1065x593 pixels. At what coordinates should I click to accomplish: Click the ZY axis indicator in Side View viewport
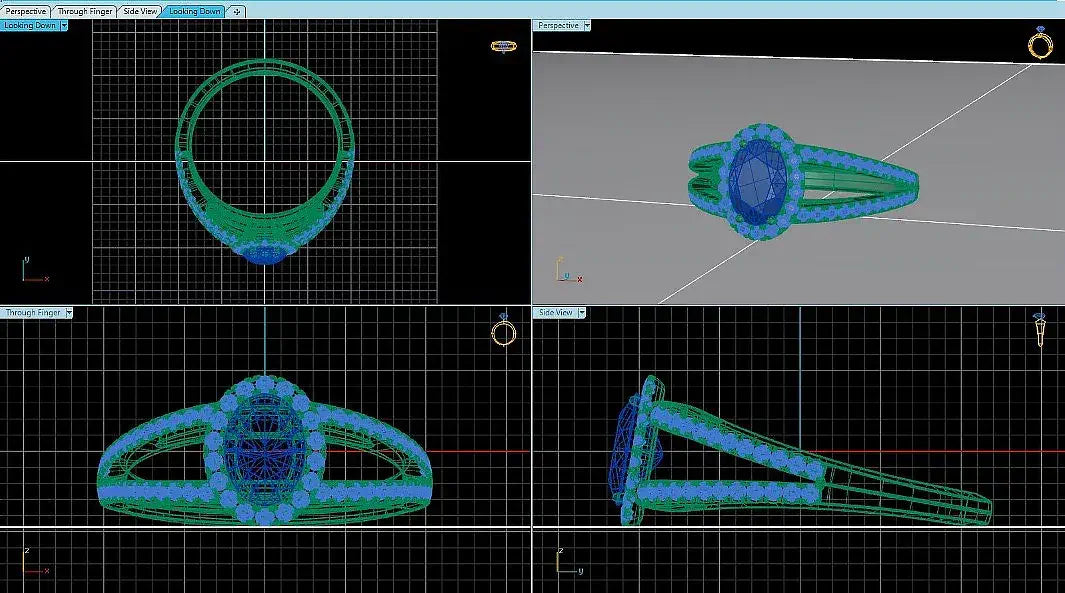coord(568,562)
